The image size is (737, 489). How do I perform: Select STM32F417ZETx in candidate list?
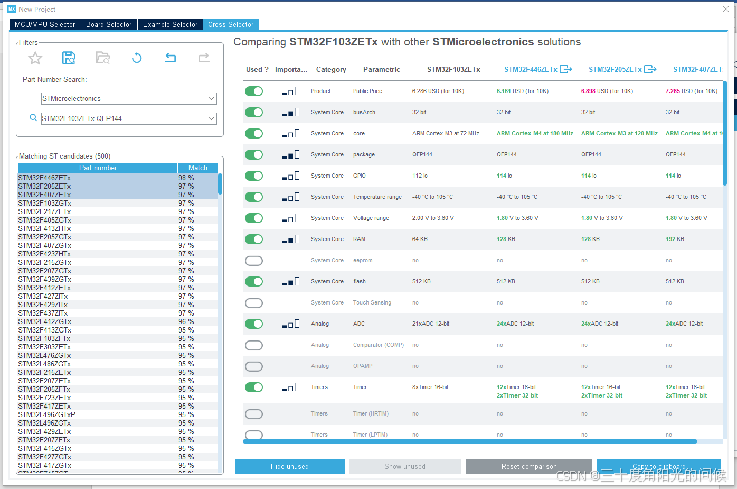click(118, 406)
